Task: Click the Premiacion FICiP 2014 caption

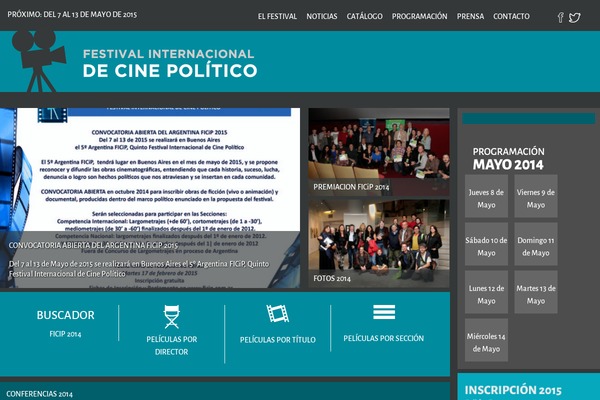Action: (351, 187)
